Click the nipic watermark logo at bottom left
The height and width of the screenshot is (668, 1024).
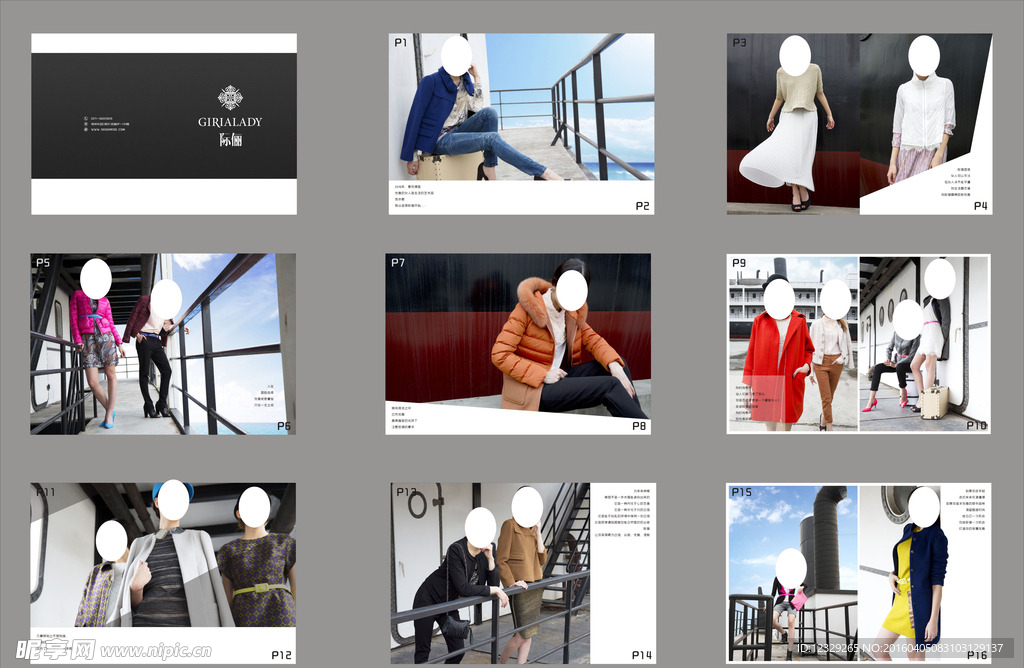pyautogui.click(x=49, y=650)
